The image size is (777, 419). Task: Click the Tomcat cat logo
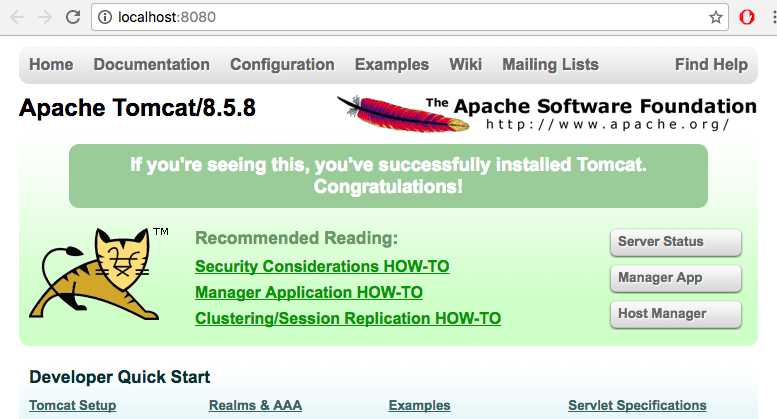click(x=94, y=273)
